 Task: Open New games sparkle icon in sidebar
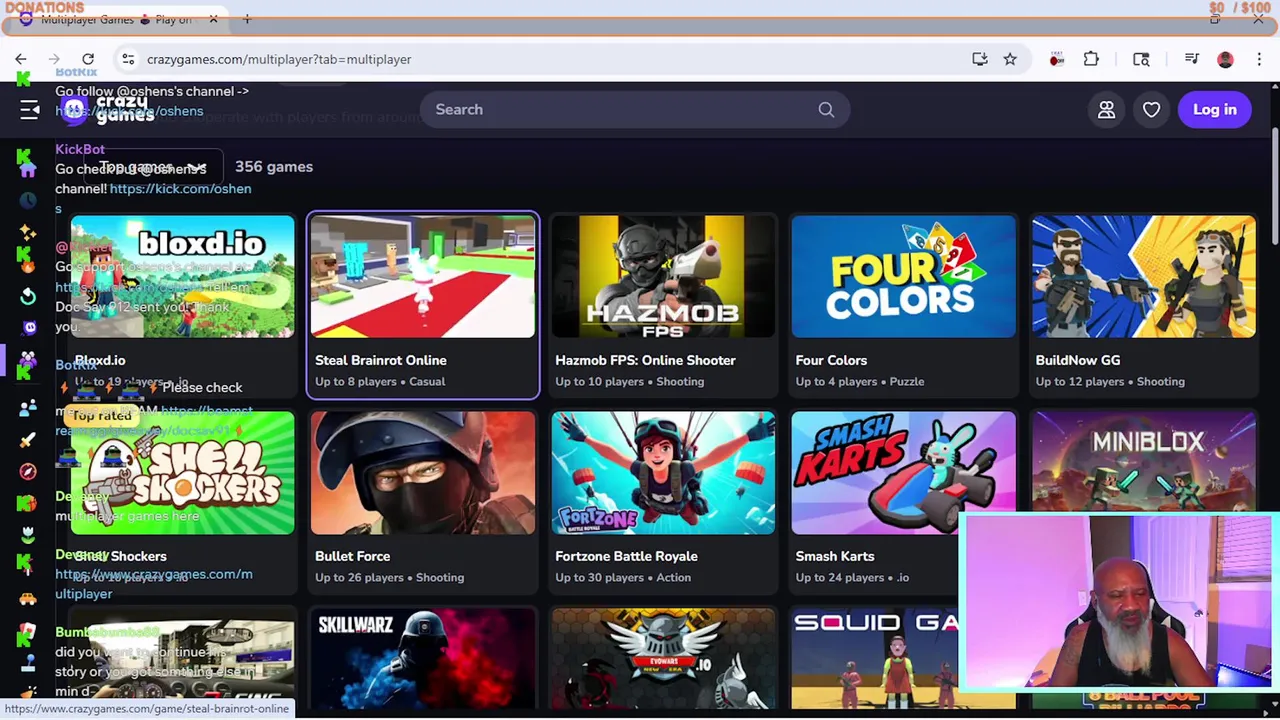click(x=28, y=232)
